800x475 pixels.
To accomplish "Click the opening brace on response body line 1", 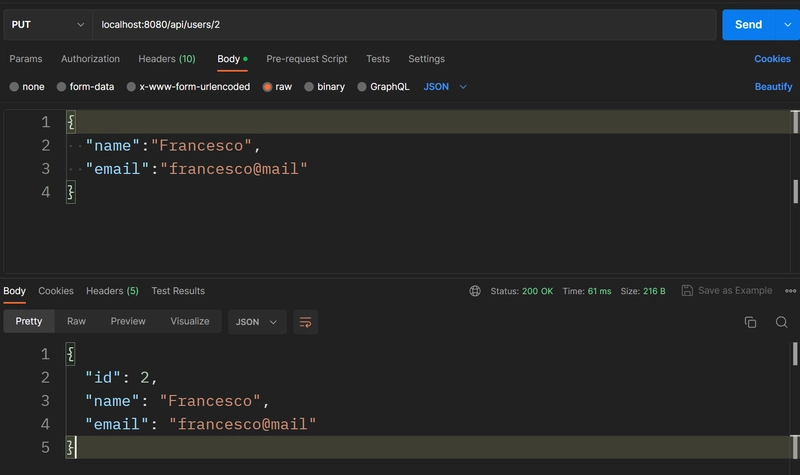I will point(70,354).
